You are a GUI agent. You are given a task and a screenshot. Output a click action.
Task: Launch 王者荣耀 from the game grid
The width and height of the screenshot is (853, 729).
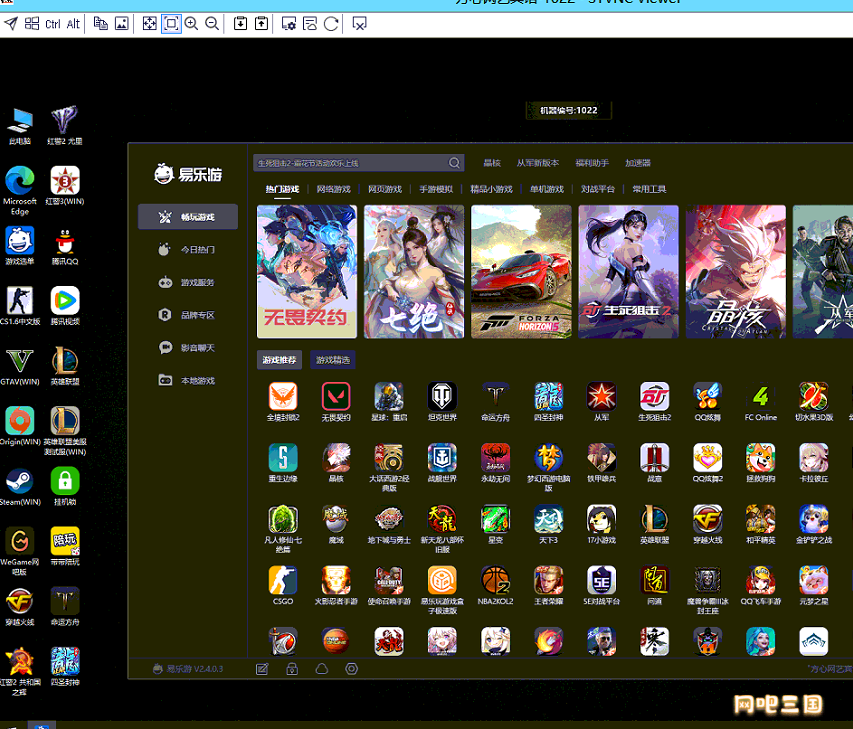pos(548,585)
